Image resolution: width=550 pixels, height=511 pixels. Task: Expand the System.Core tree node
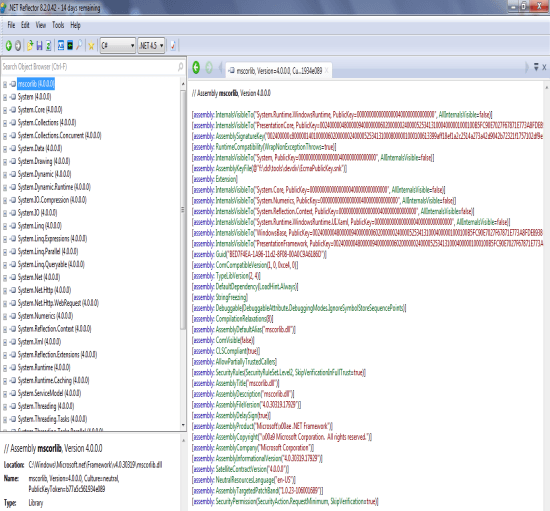[x=5, y=110]
